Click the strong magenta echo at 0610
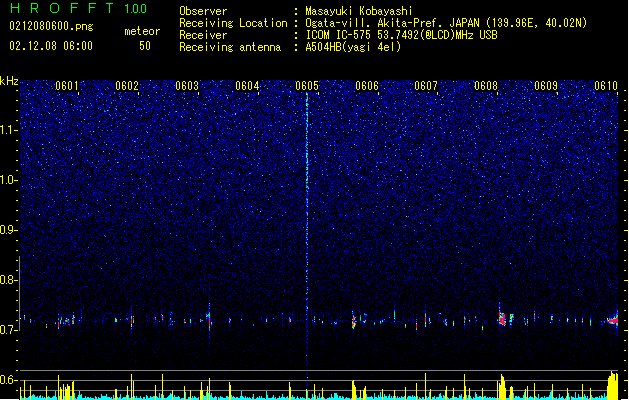 [613, 321]
